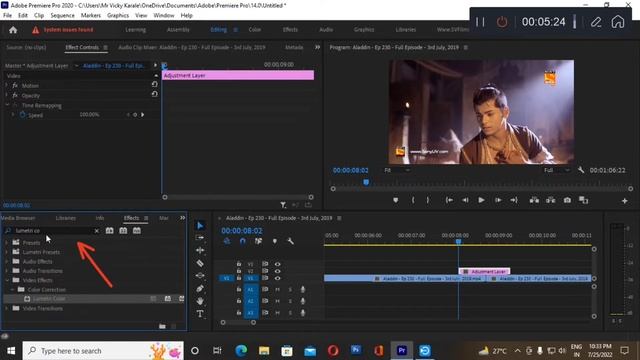The image size is (640, 360).
Task: Mute audio track A1
Action: tap(278, 289)
